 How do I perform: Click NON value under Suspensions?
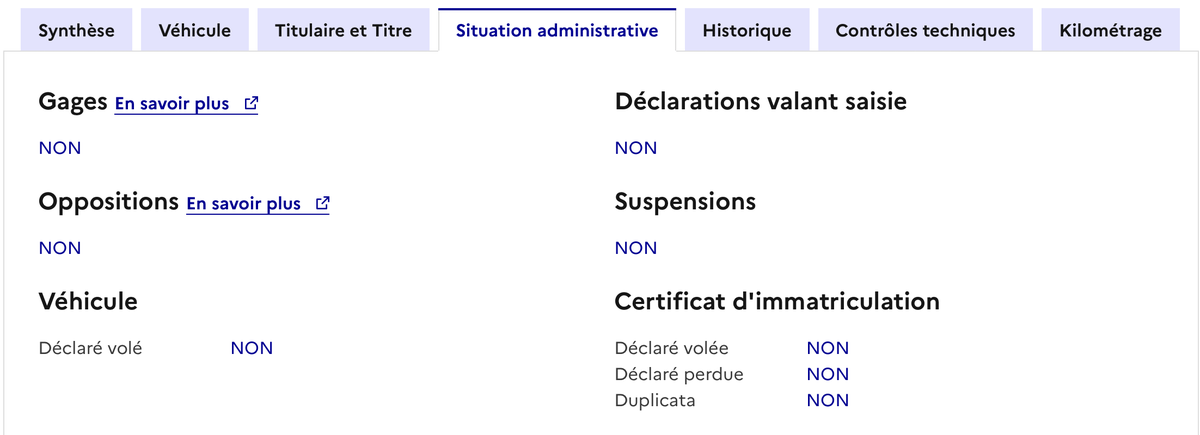point(636,248)
